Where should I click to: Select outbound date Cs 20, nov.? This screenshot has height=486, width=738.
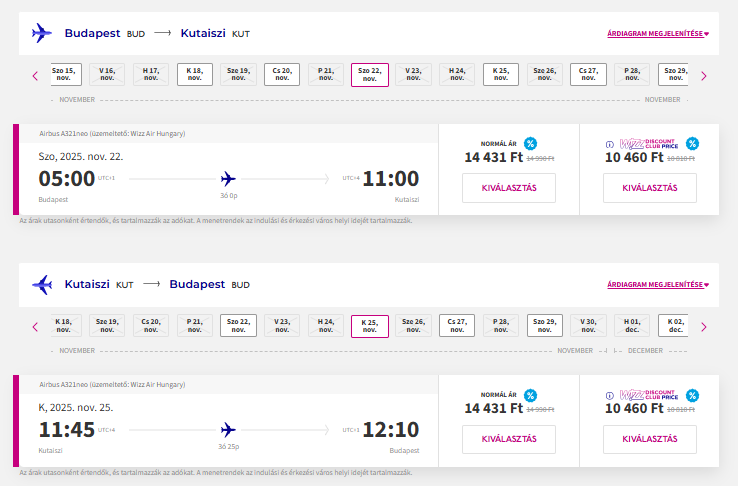[282, 74]
